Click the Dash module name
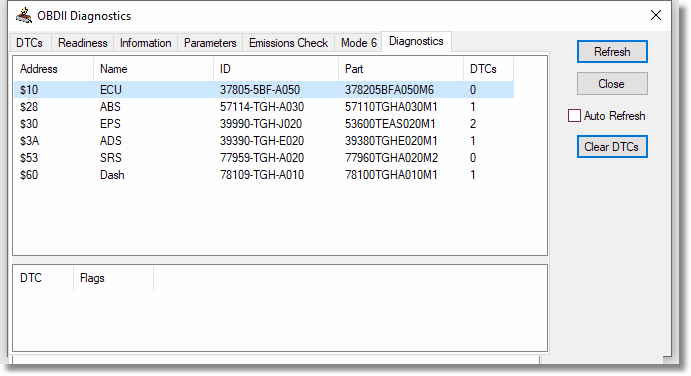This screenshot has width=691, height=376. (112, 175)
